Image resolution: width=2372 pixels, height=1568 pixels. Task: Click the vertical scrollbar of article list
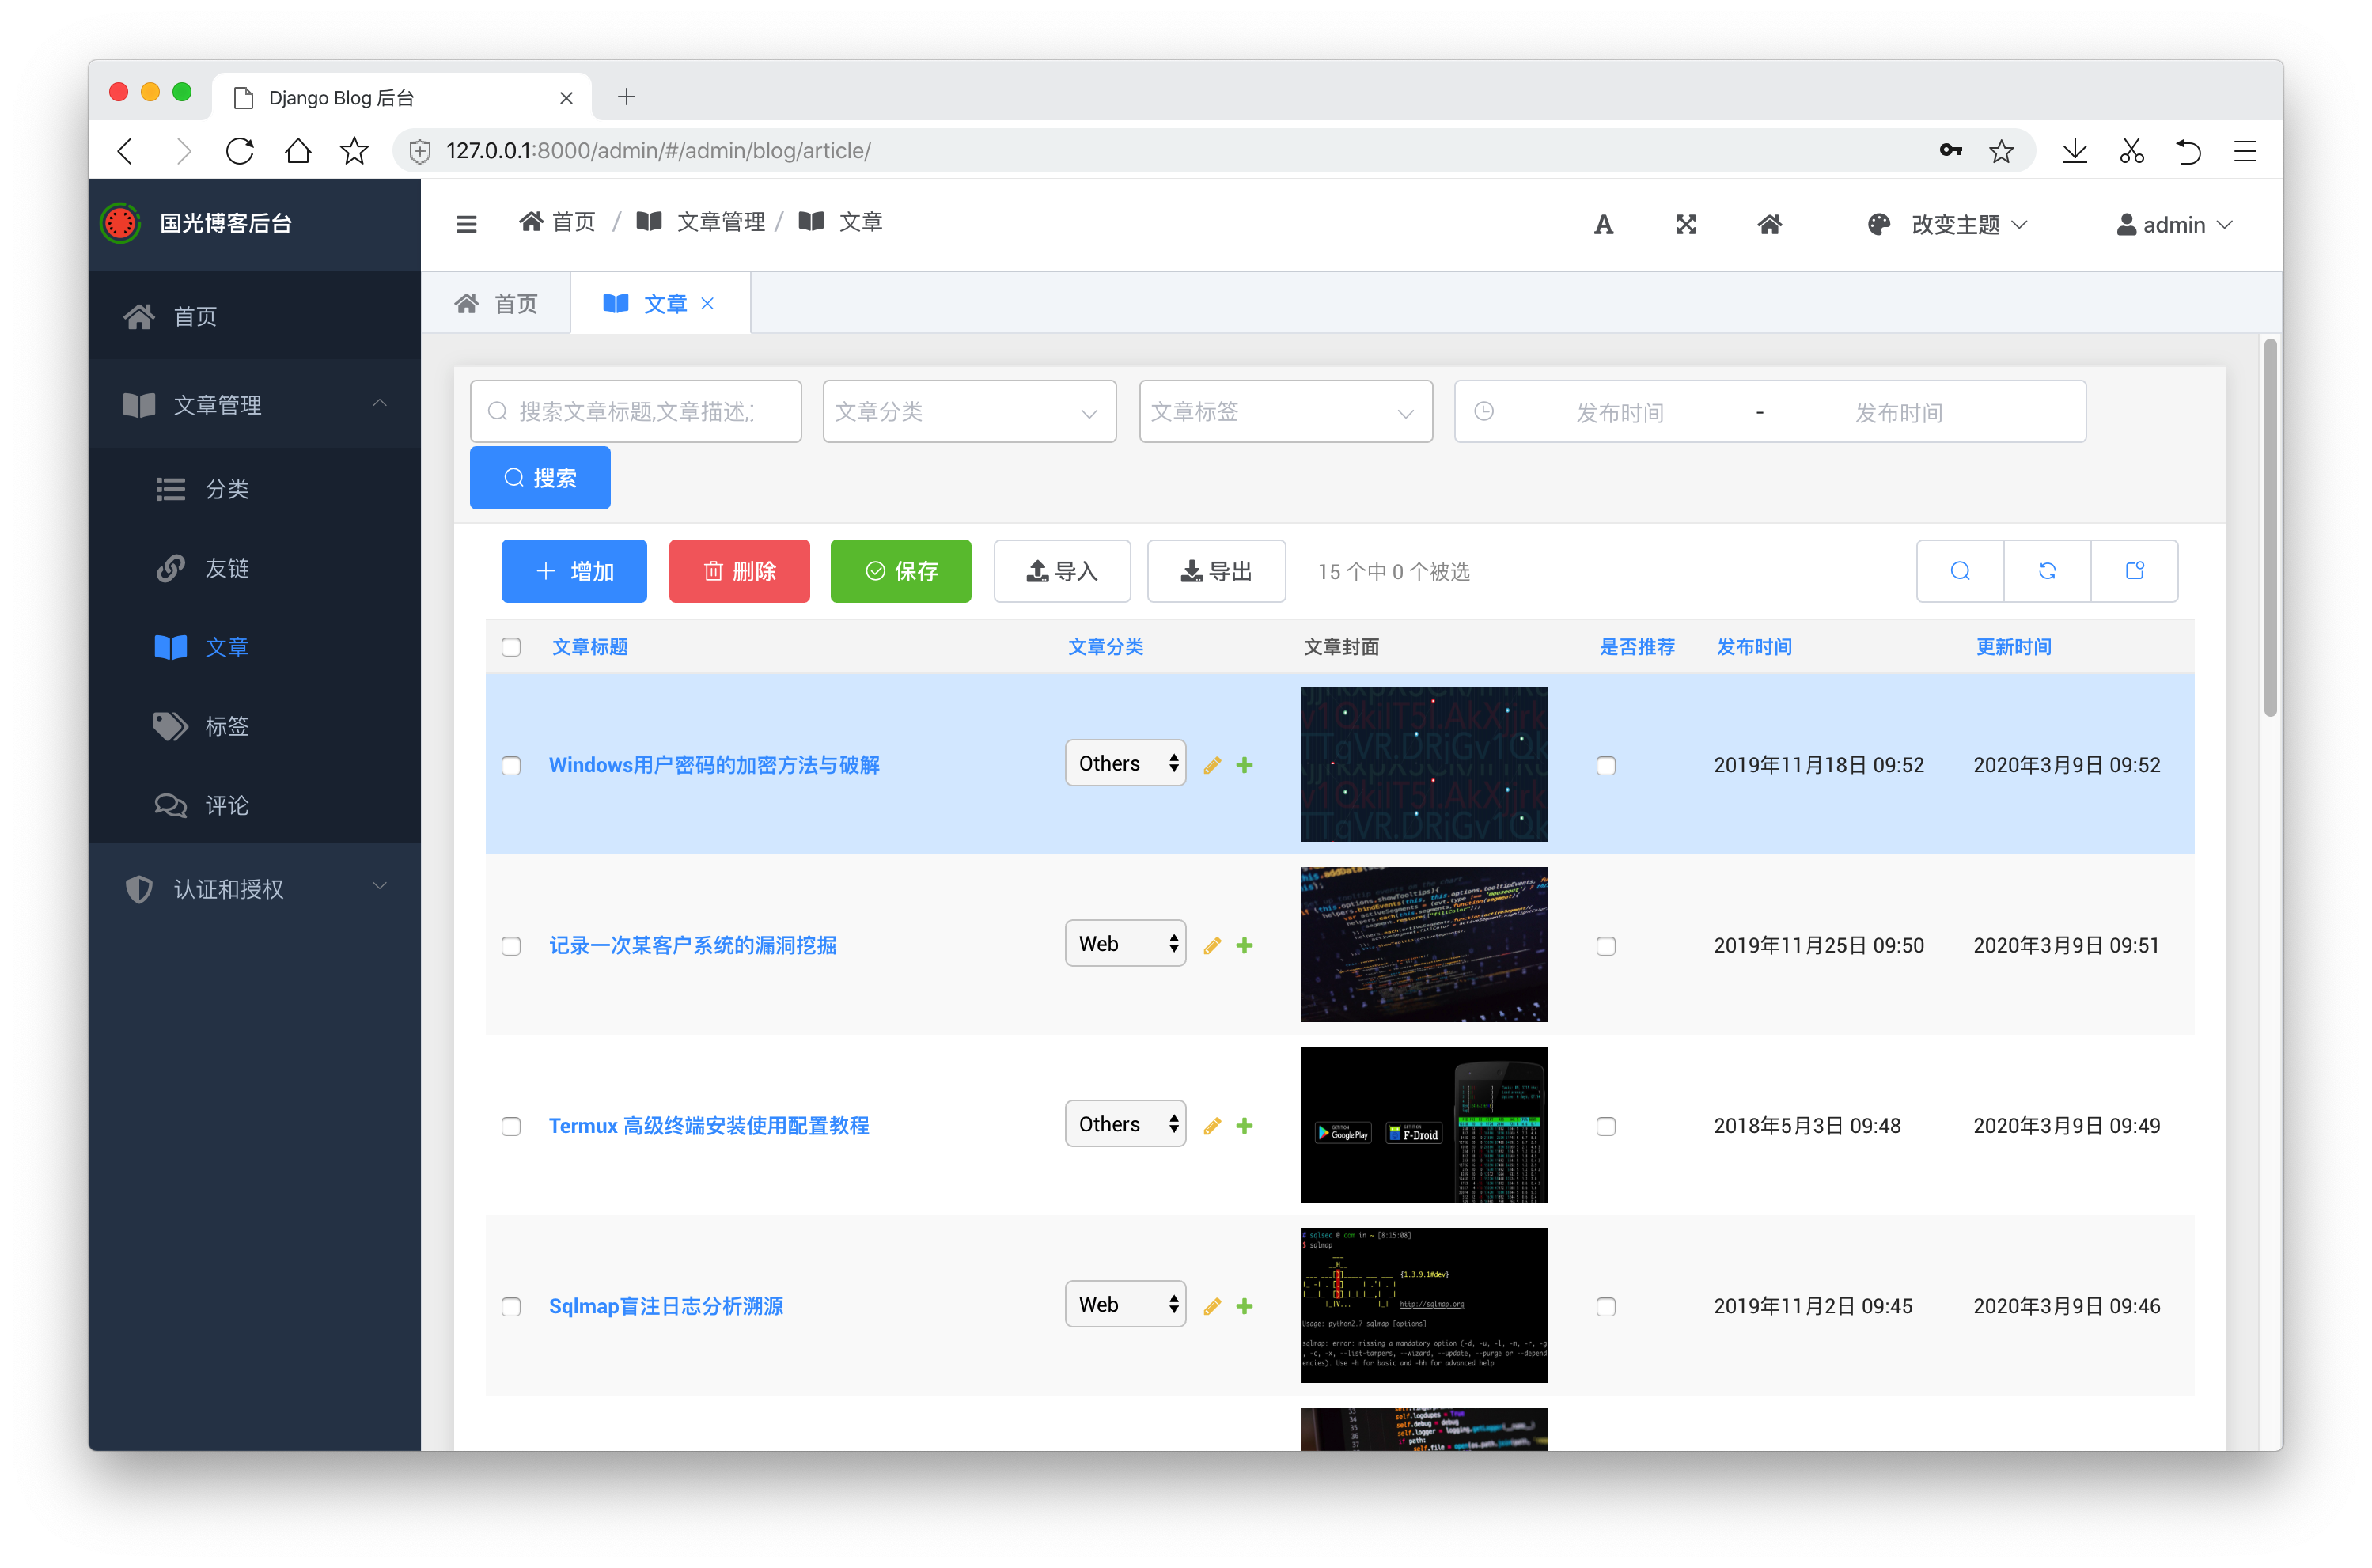[x=2270, y=527]
